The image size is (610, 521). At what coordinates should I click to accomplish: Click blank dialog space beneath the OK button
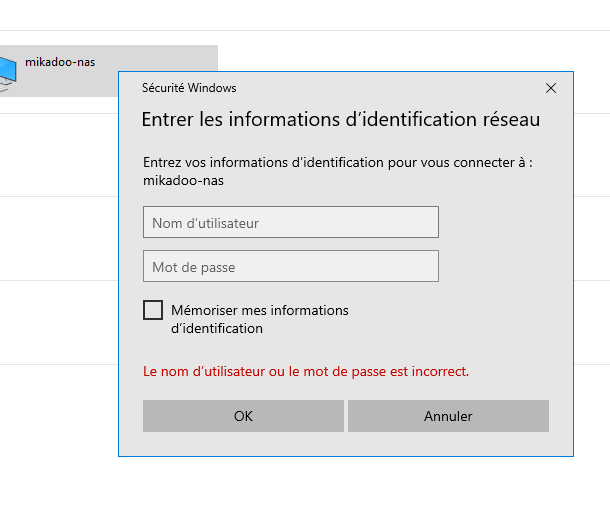[x=243, y=444]
